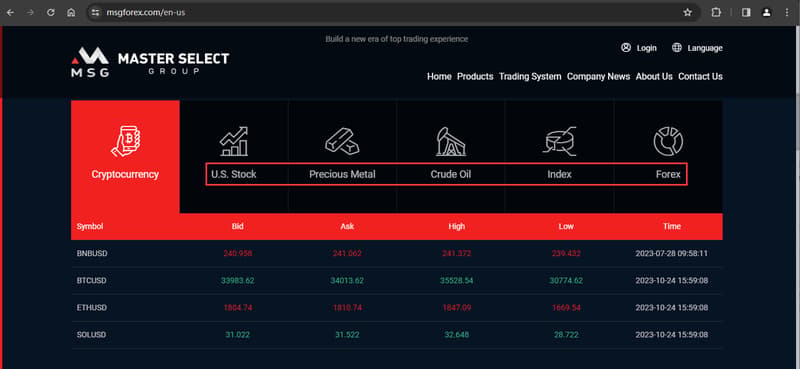Click the Login link
800x369 pixels.
click(x=639, y=48)
